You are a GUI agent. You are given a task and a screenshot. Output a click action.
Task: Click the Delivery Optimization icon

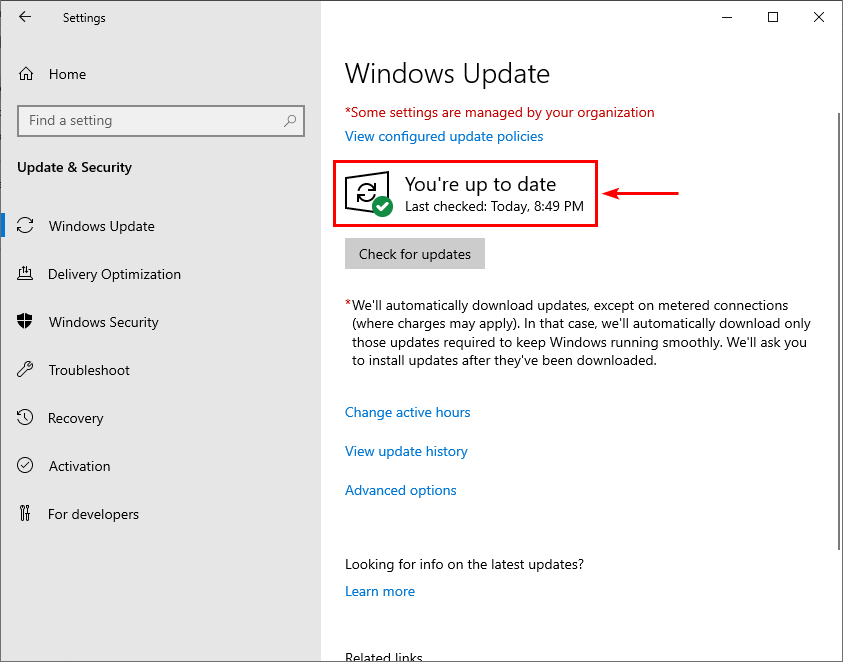tap(25, 273)
